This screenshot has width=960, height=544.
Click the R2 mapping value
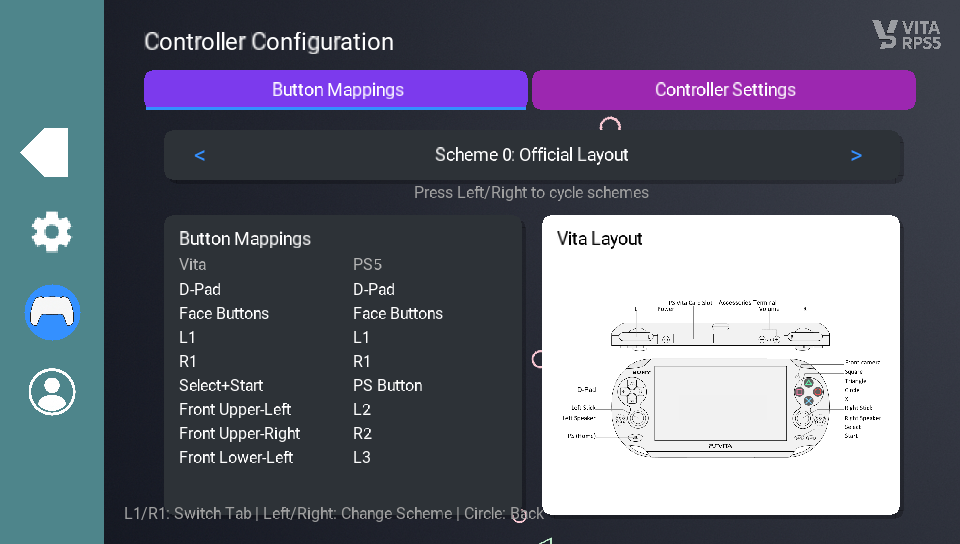[x=362, y=433]
